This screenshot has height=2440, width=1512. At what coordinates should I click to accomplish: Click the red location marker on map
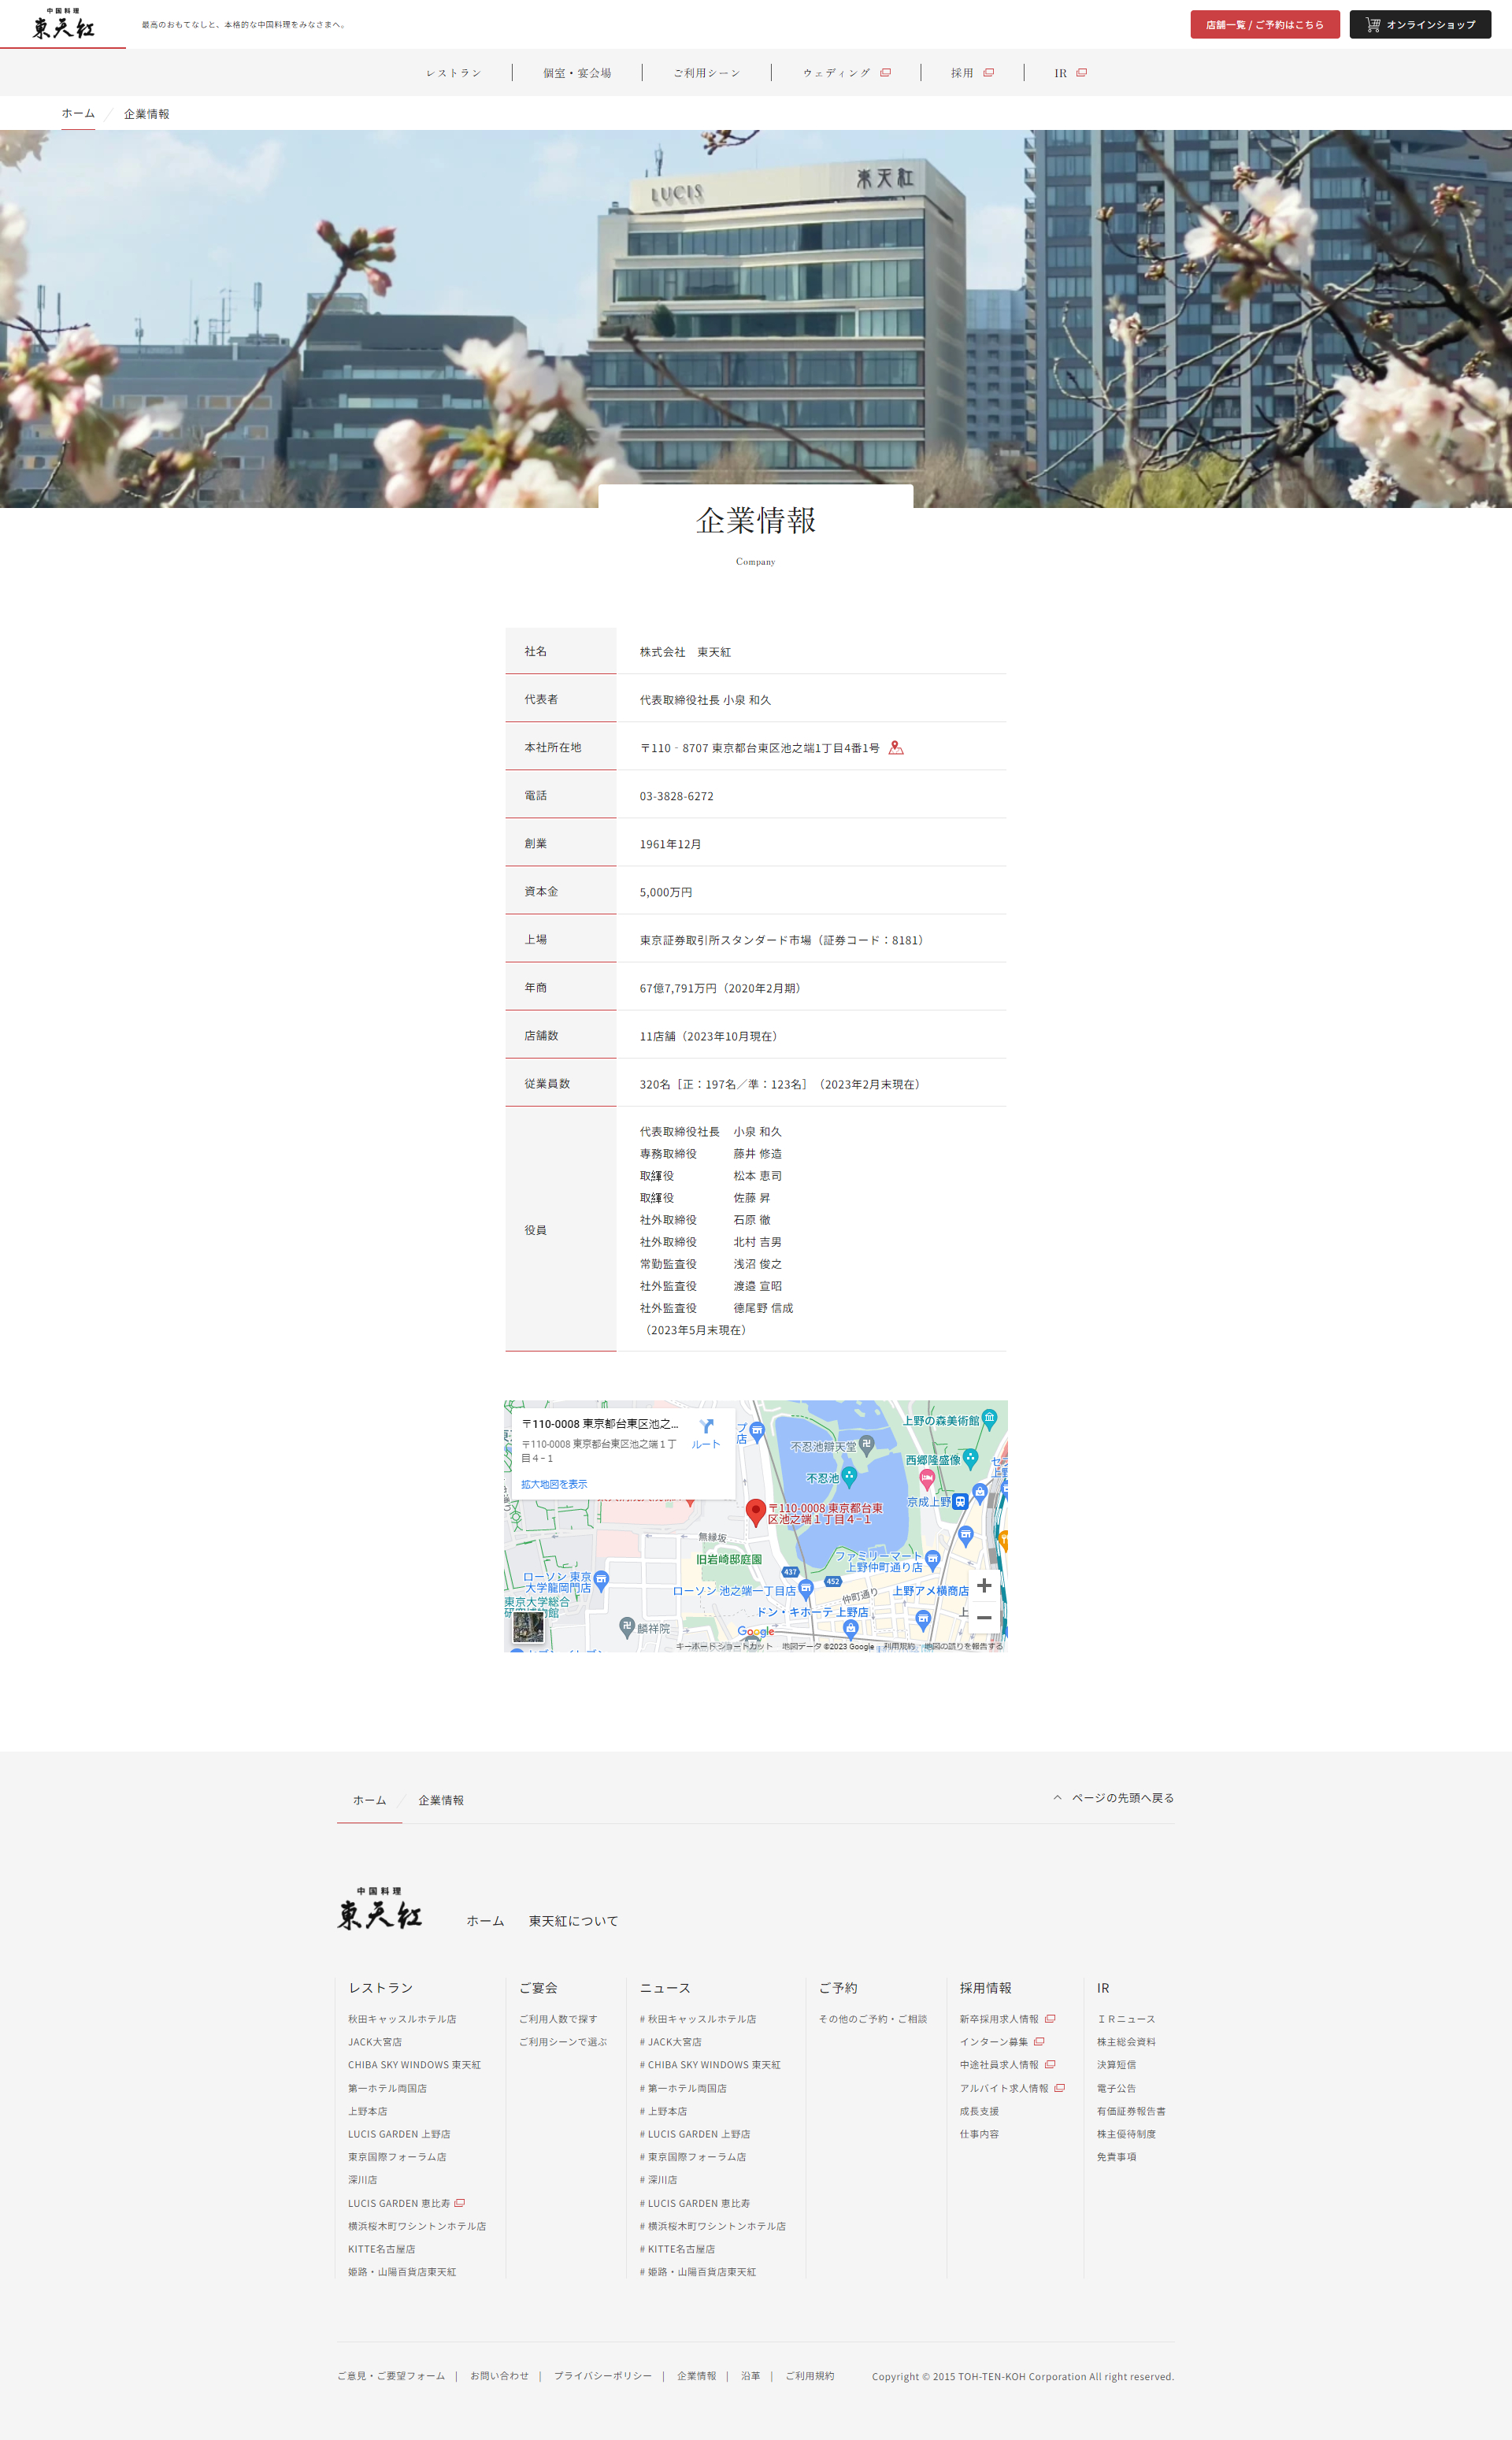tap(756, 1511)
